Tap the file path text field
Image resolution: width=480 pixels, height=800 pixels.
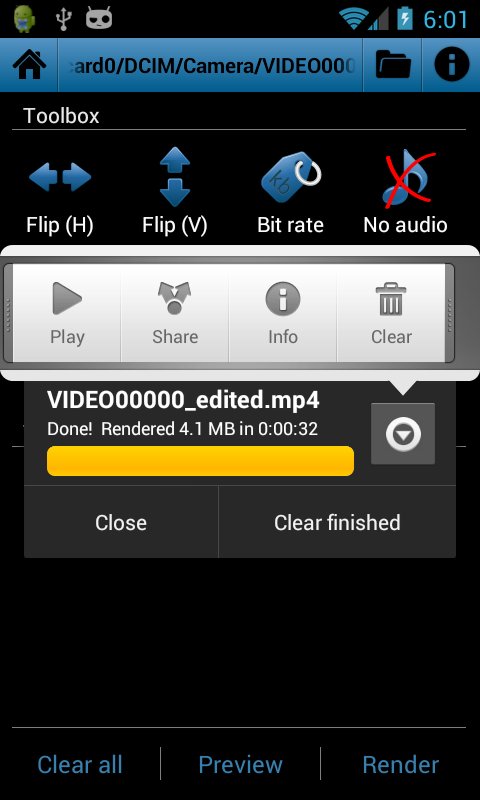210,65
